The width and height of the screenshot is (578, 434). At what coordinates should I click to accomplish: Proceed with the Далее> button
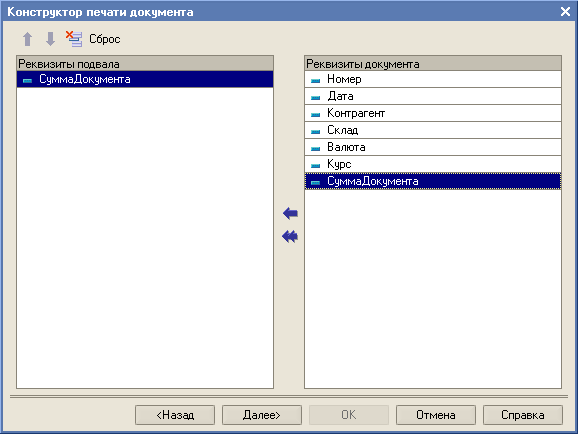[262, 415]
